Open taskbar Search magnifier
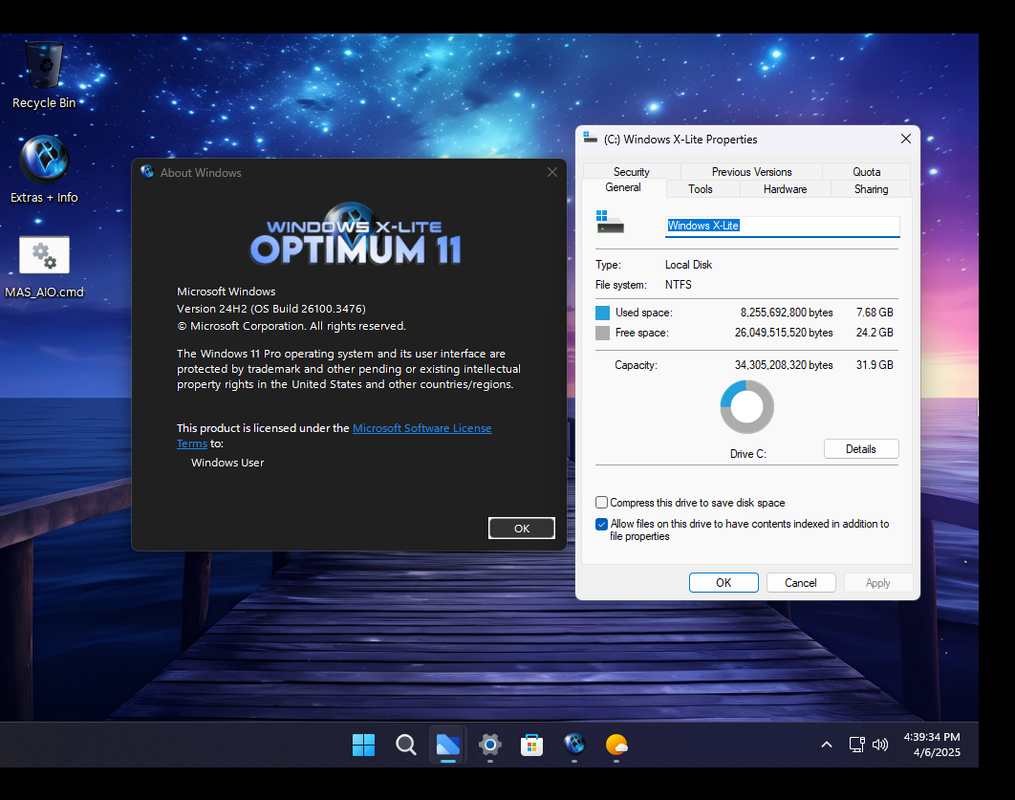 click(406, 745)
